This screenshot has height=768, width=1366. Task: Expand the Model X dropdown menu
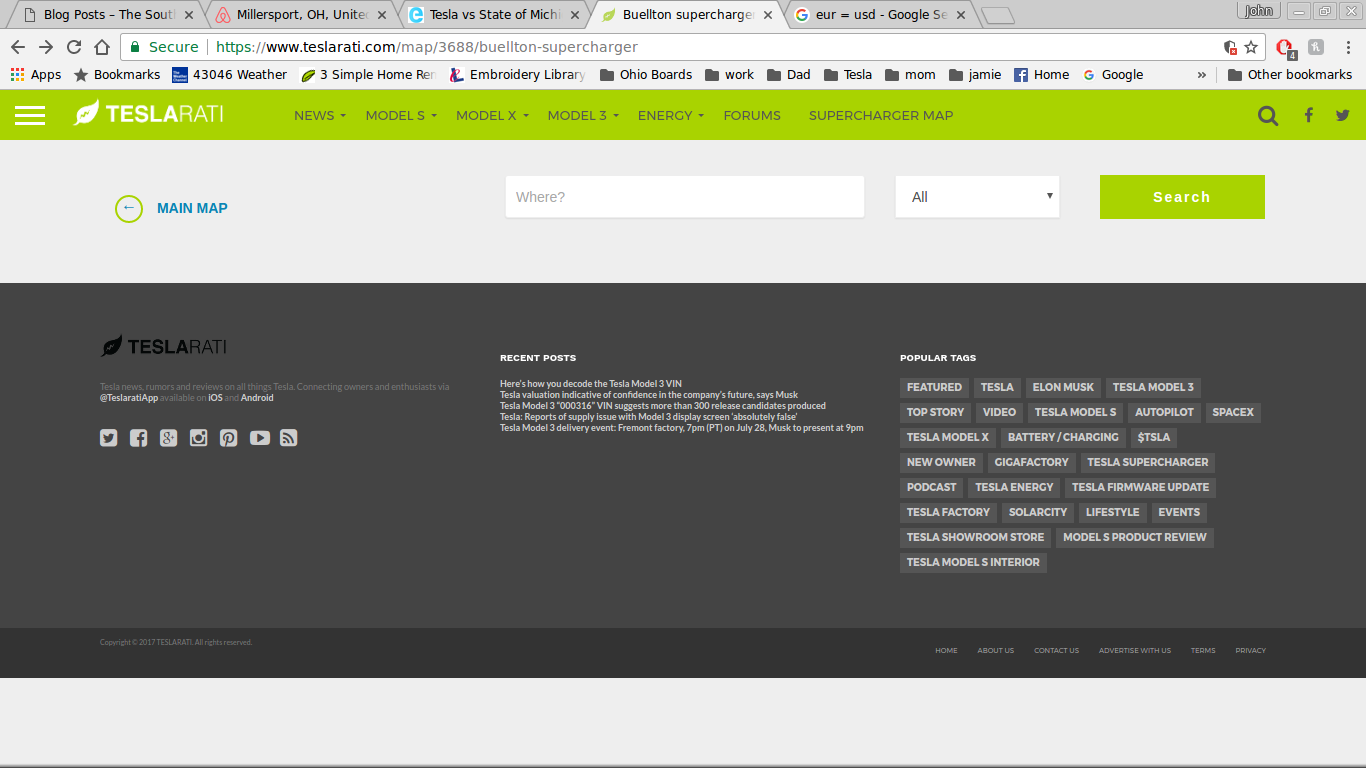tap(492, 116)
